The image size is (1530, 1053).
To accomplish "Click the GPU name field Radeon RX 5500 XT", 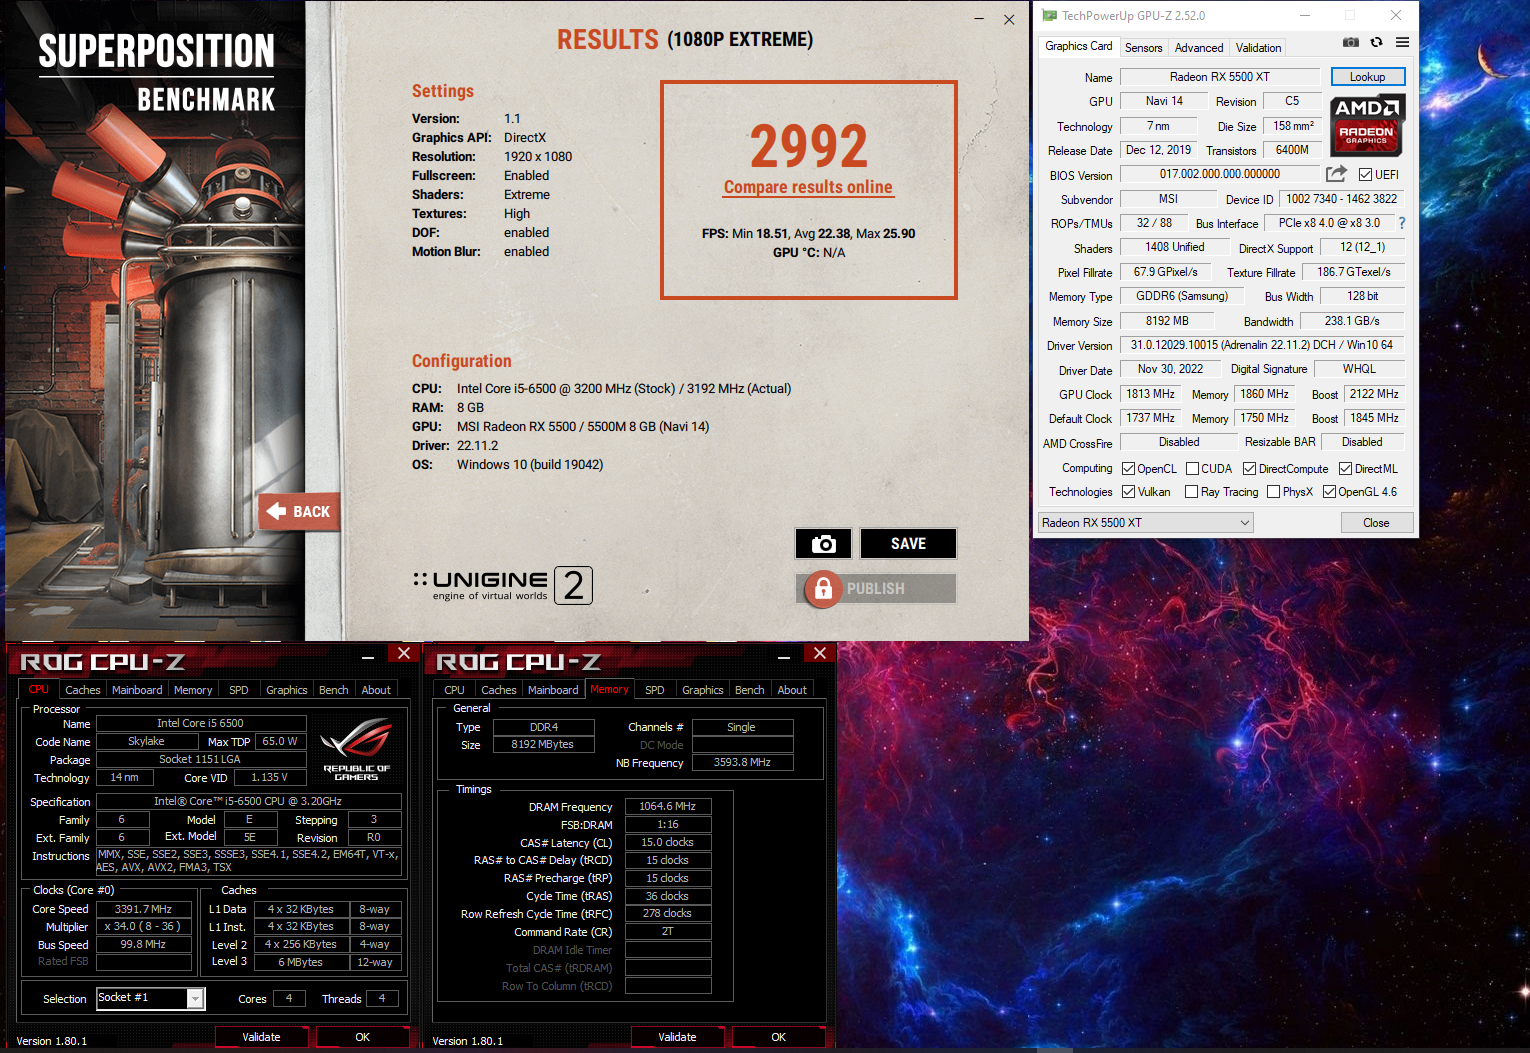I will (1219, 77).
